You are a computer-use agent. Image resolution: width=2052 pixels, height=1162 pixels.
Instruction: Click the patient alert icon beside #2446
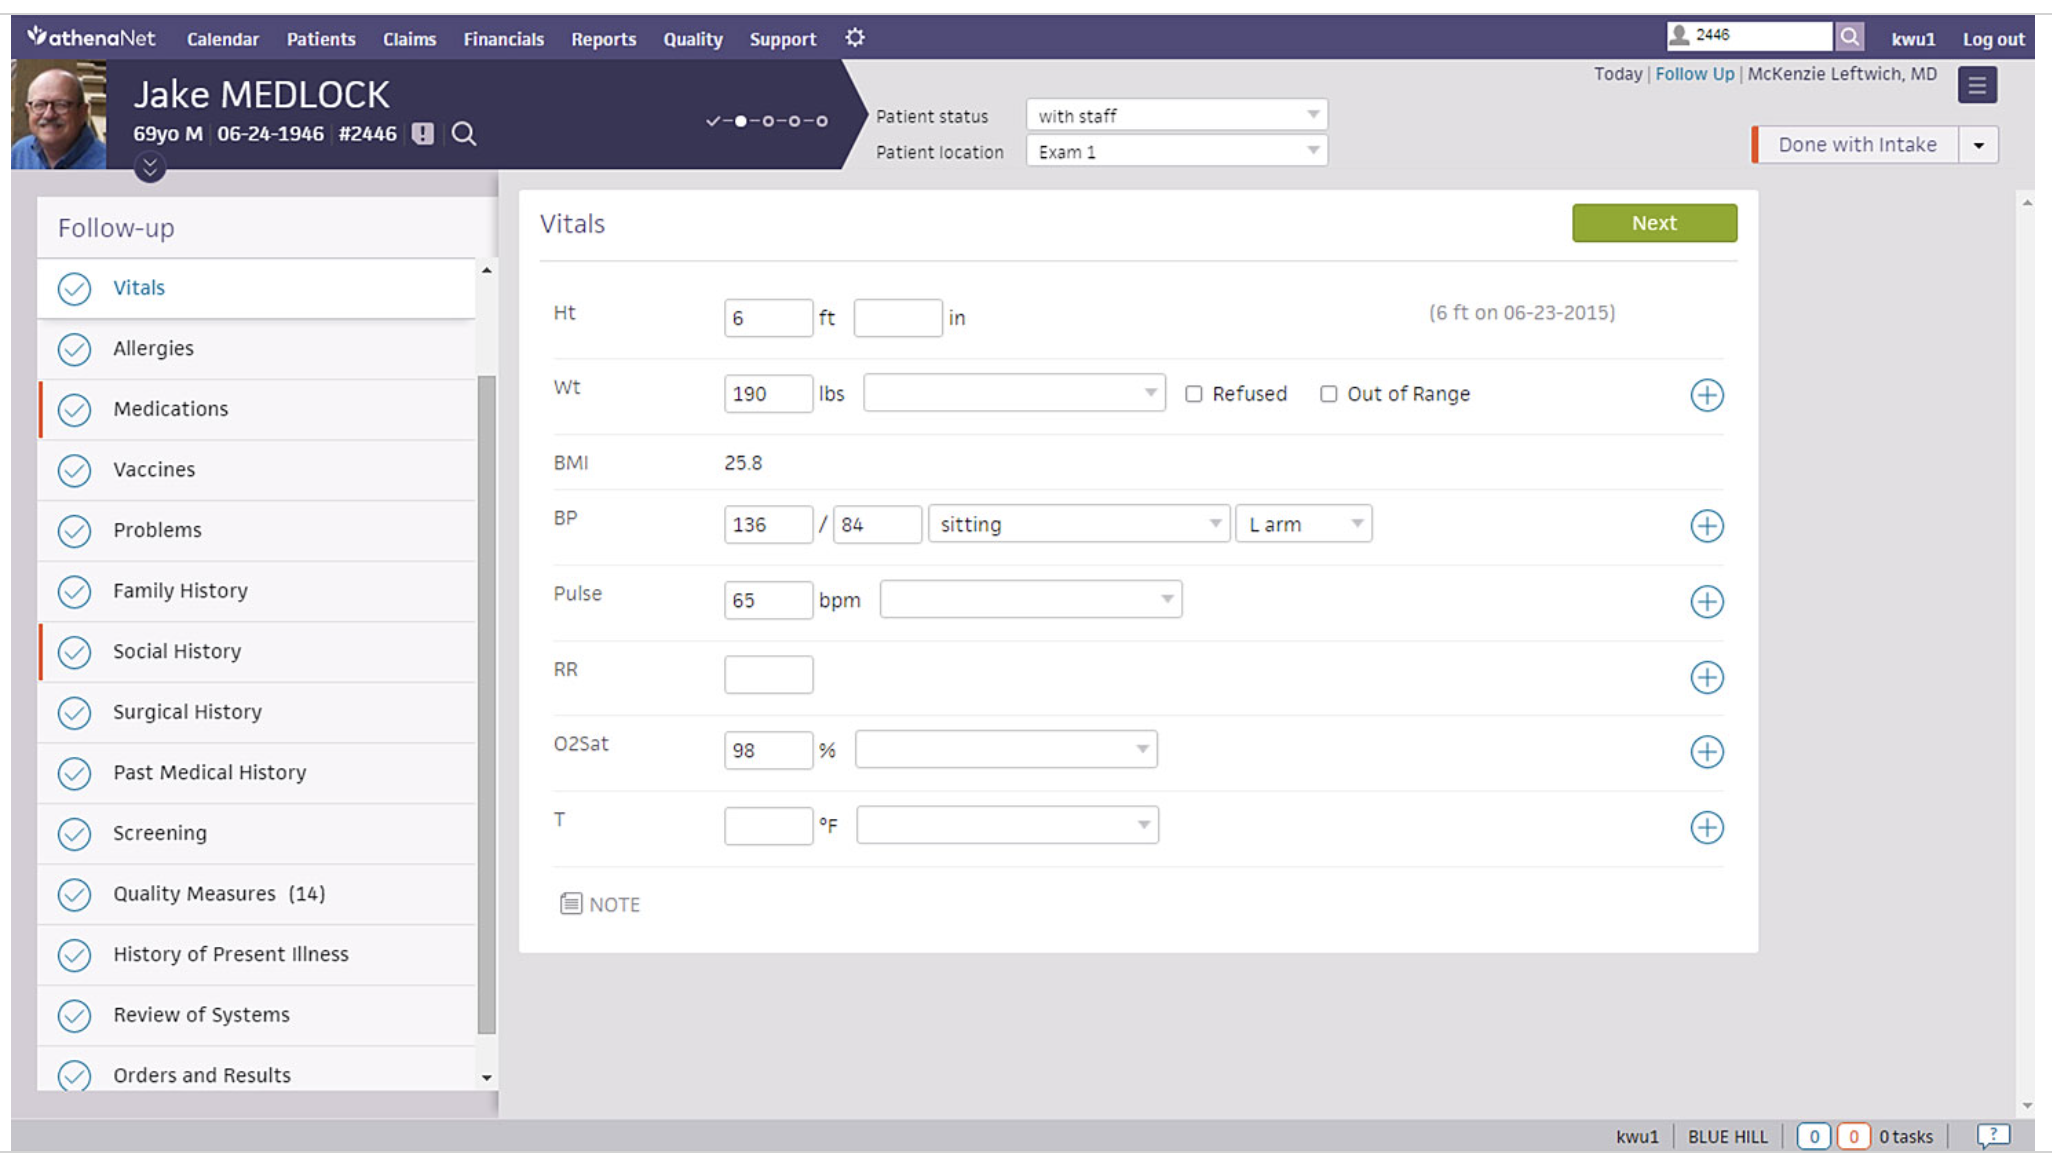coord(421,132)
